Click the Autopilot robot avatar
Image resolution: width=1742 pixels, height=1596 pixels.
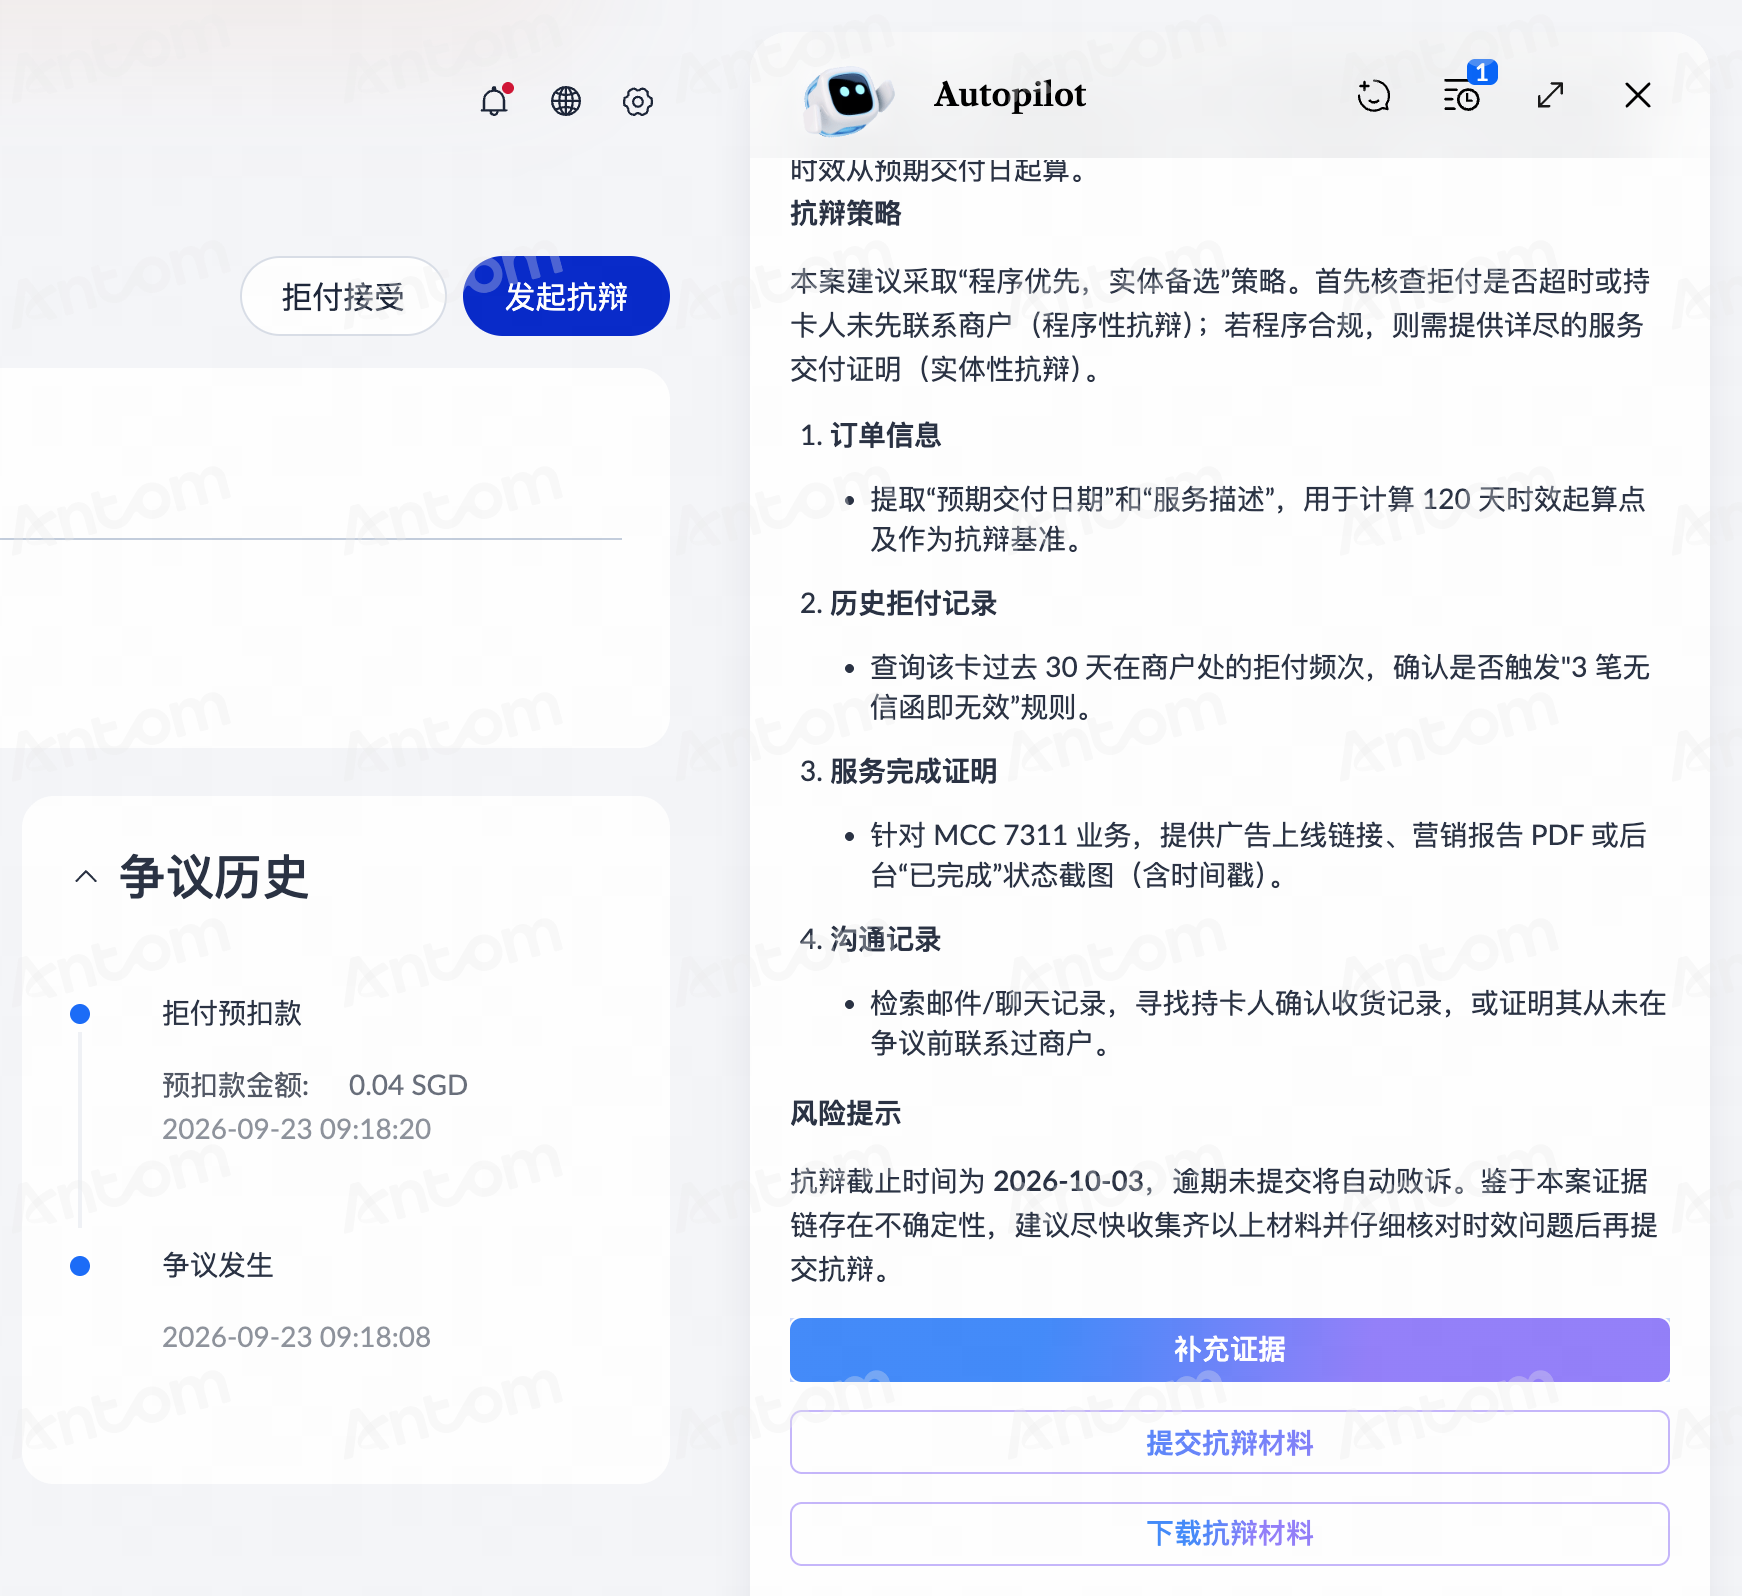848,99
